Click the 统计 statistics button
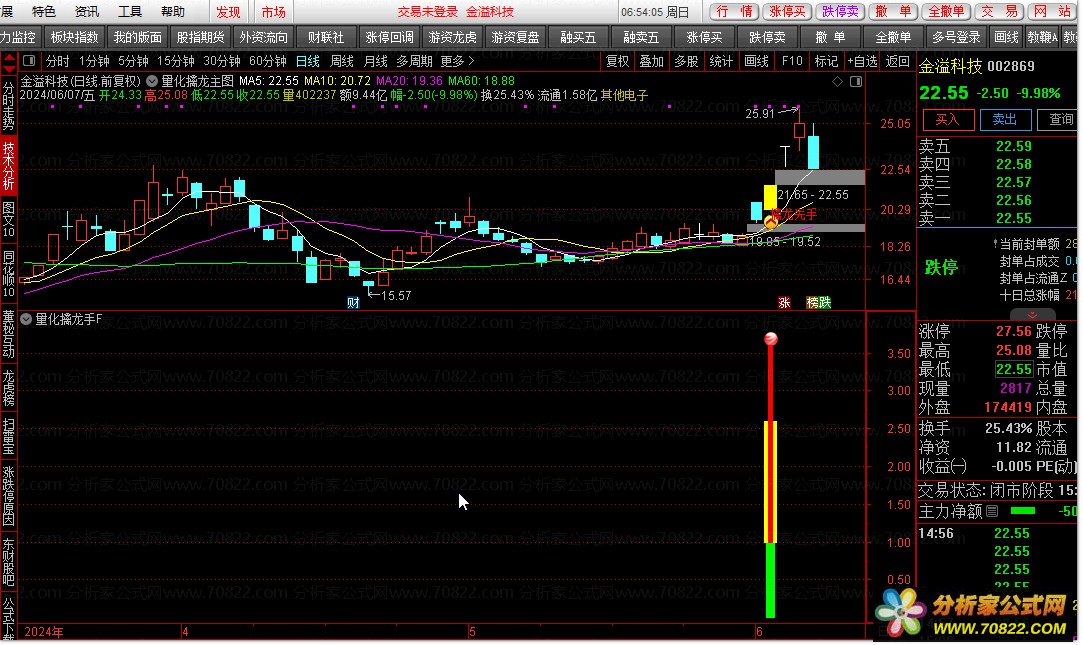This screenshot has height=645, width=1083. [x=721, y=61]
